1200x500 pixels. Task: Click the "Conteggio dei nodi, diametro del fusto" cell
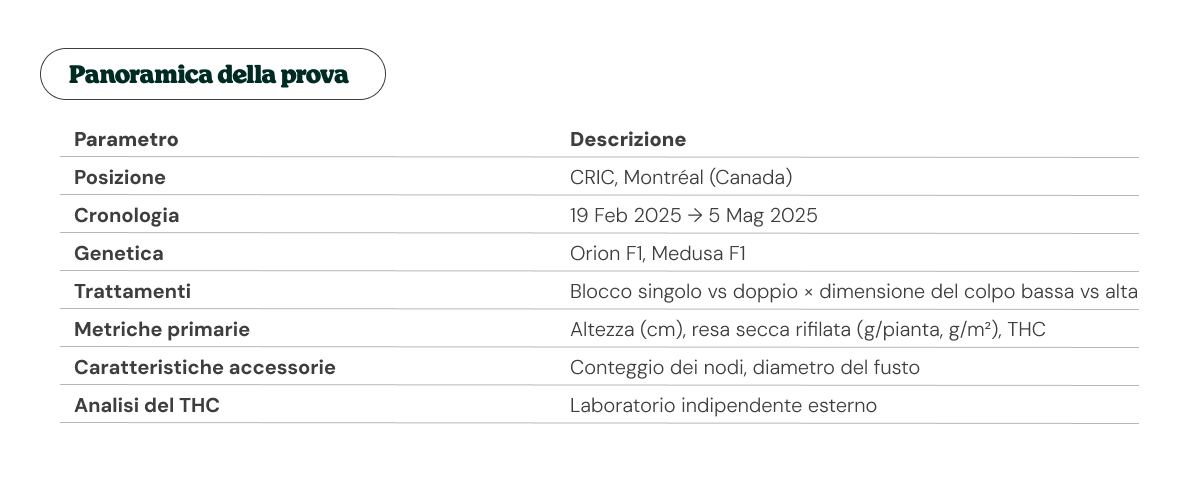745,367
